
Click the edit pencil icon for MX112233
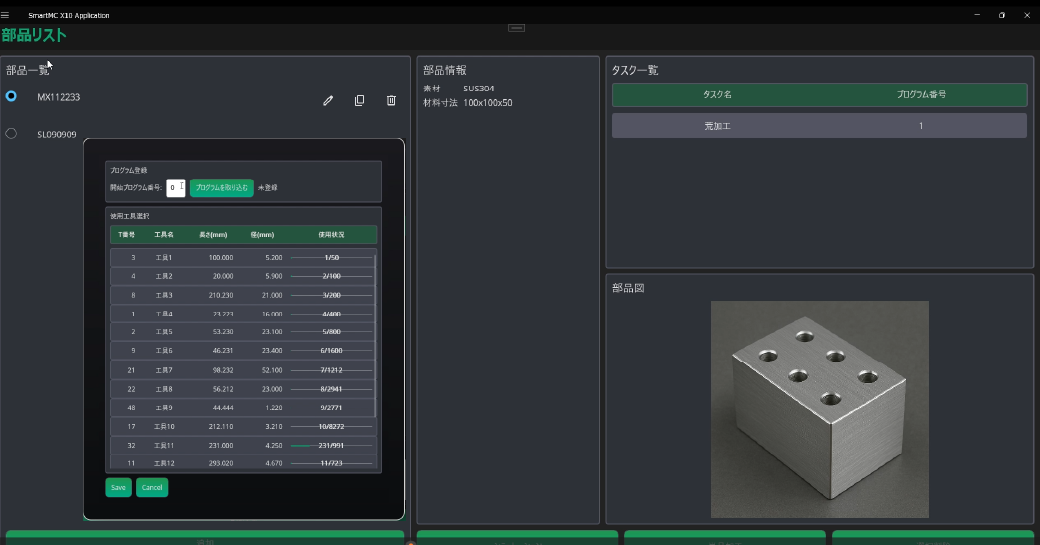click(x=328, y=101)
